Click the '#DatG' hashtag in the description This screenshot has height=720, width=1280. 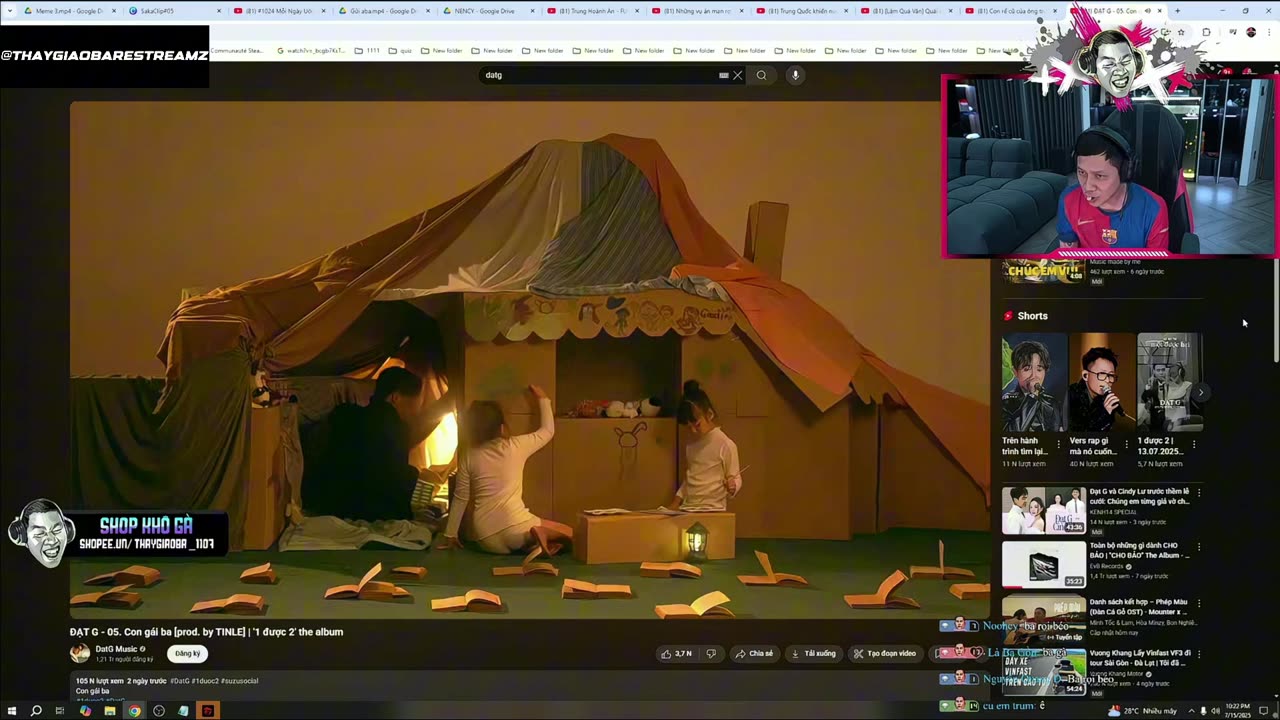(x=180, y=681)
